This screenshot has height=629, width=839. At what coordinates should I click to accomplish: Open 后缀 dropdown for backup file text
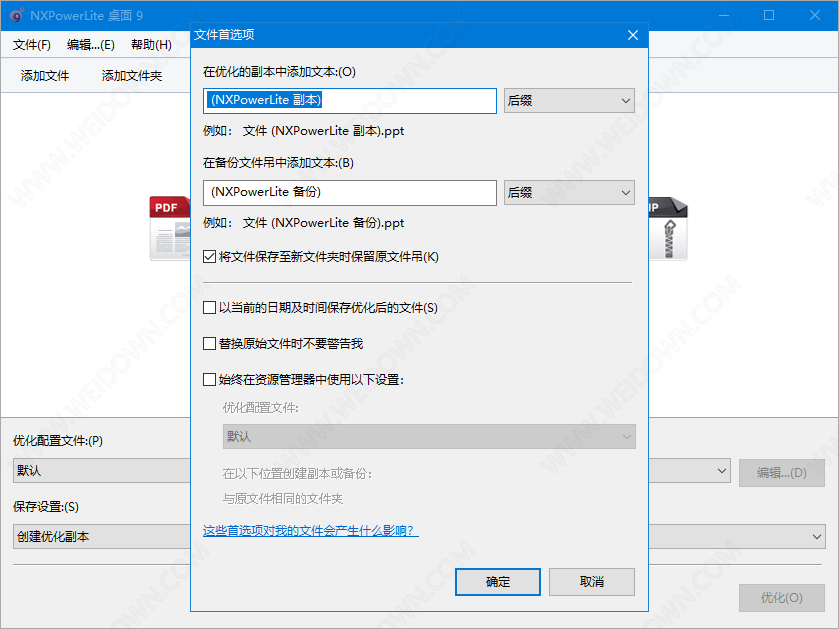click(x=569, y=193)
